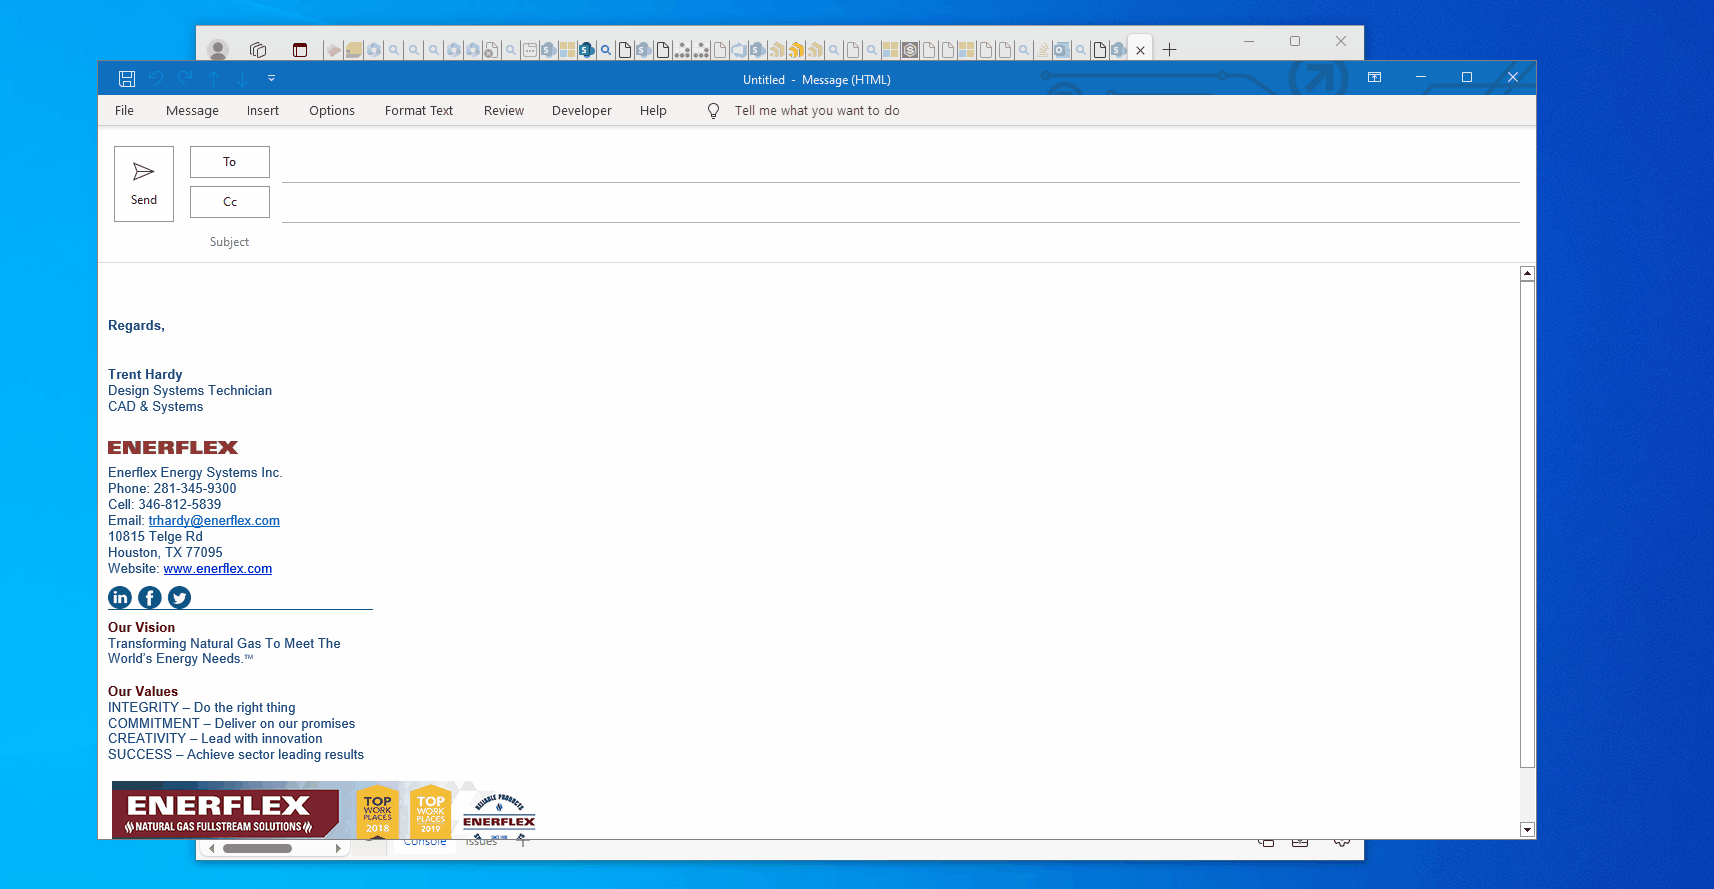1714x889 pixels.
Task: Click into the Subject line field
Action: click(x=900, y=242)
